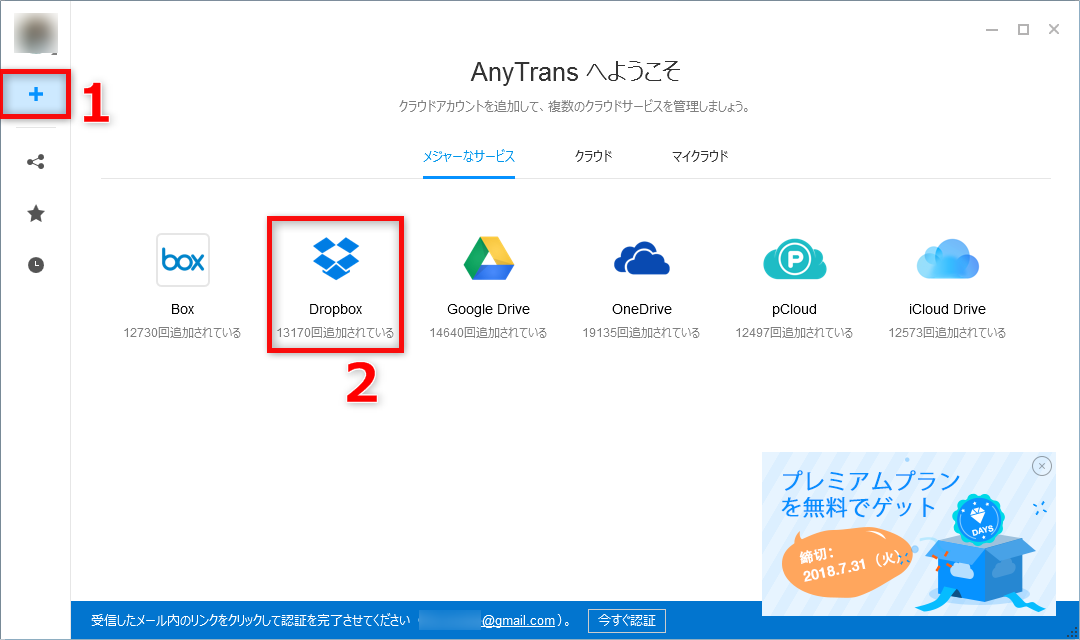This screenshot has width=1080, height=640.
Task: Switch to クラウド tab
Action: click(x=593, y=156)
